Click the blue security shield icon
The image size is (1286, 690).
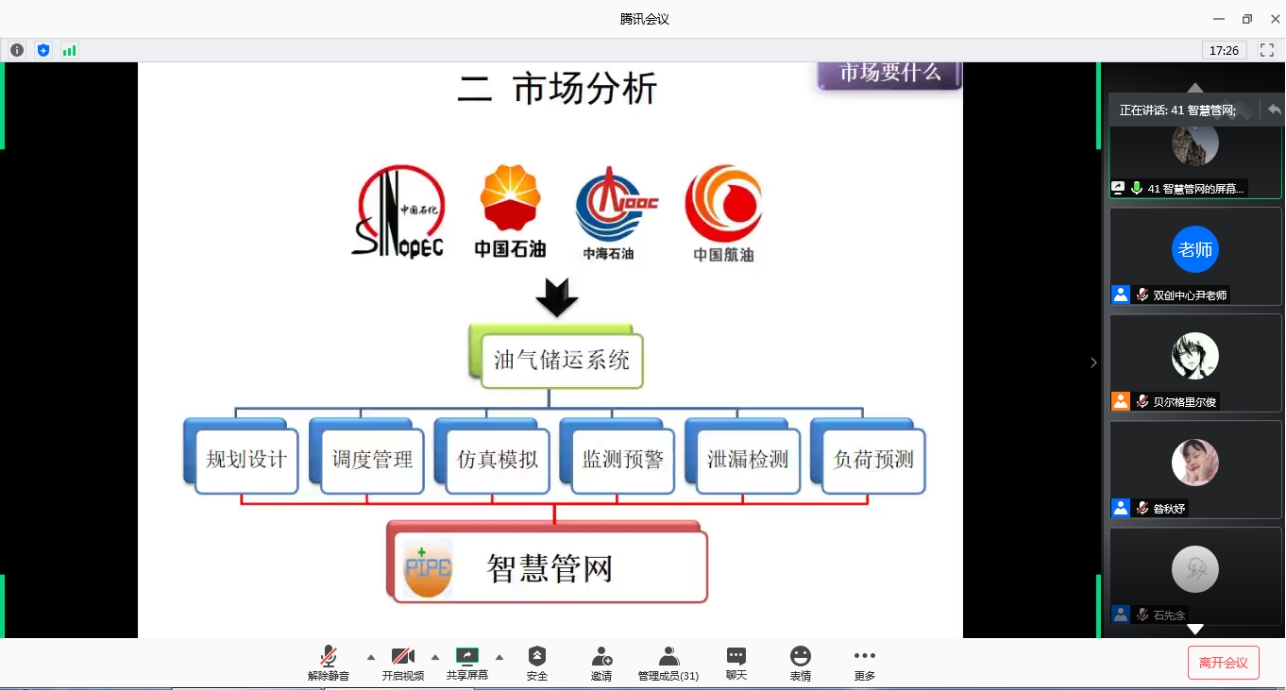(43, 50)
